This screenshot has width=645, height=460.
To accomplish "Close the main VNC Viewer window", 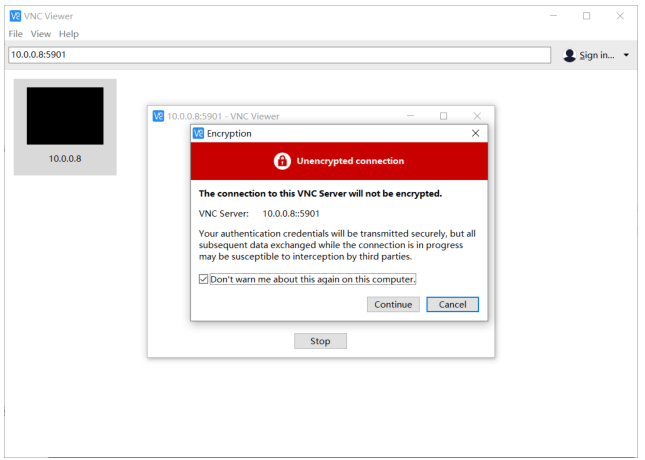I will pyautogui.click(x=620, y=16).
